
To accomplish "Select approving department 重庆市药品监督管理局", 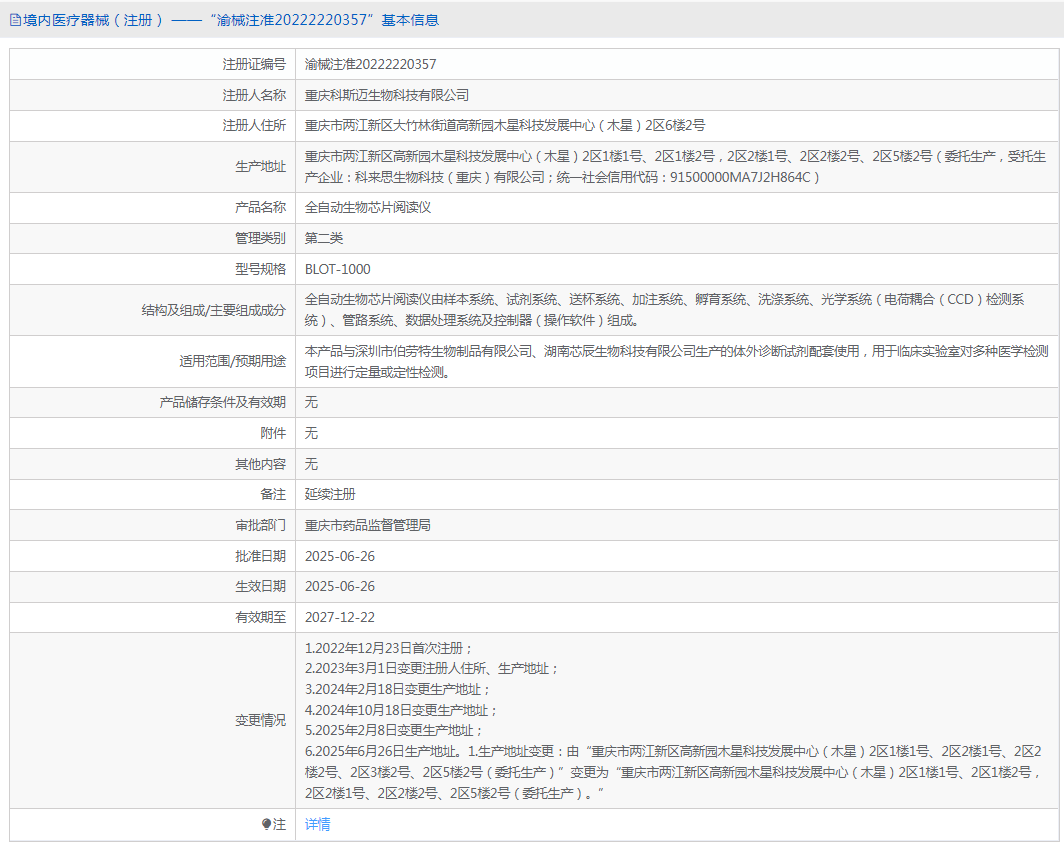I will pos(368,525).
